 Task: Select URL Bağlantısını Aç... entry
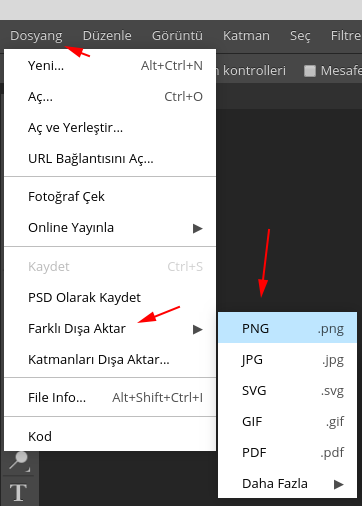tap(110, 159)
